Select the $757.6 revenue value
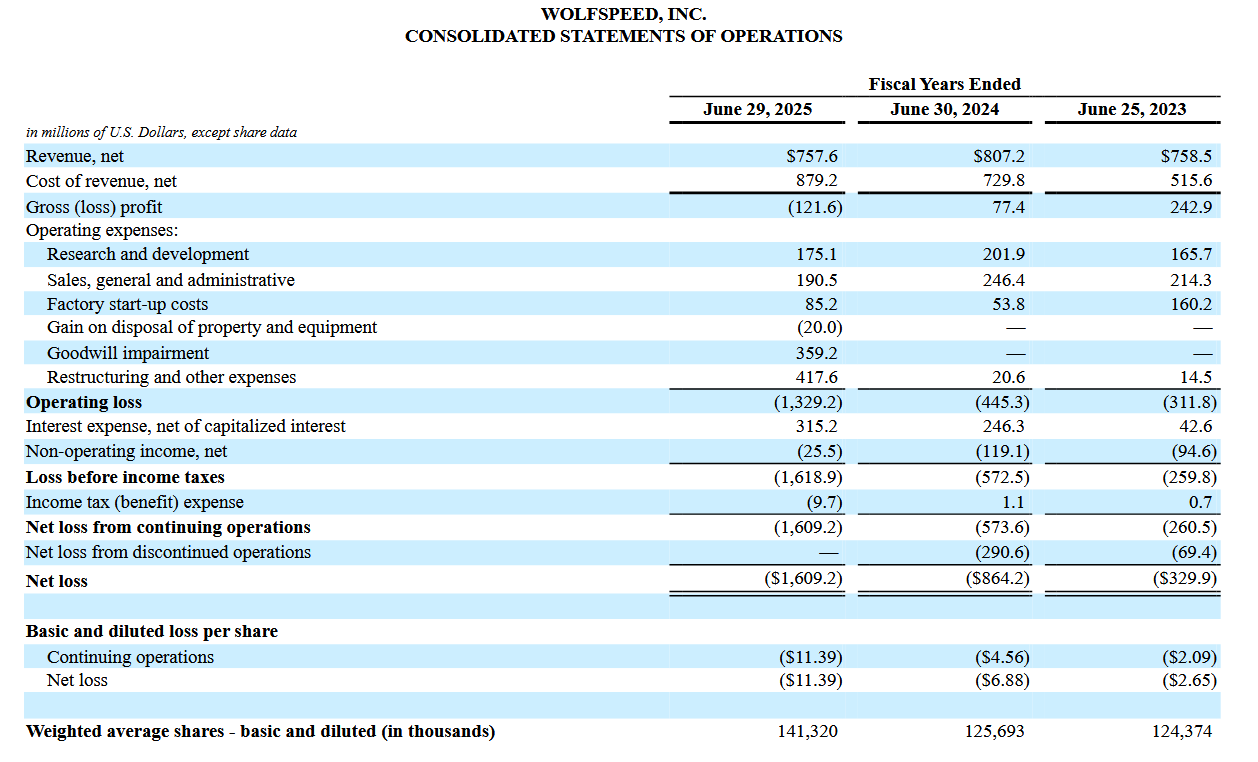The image size is (1258, 762). [812, 156]
